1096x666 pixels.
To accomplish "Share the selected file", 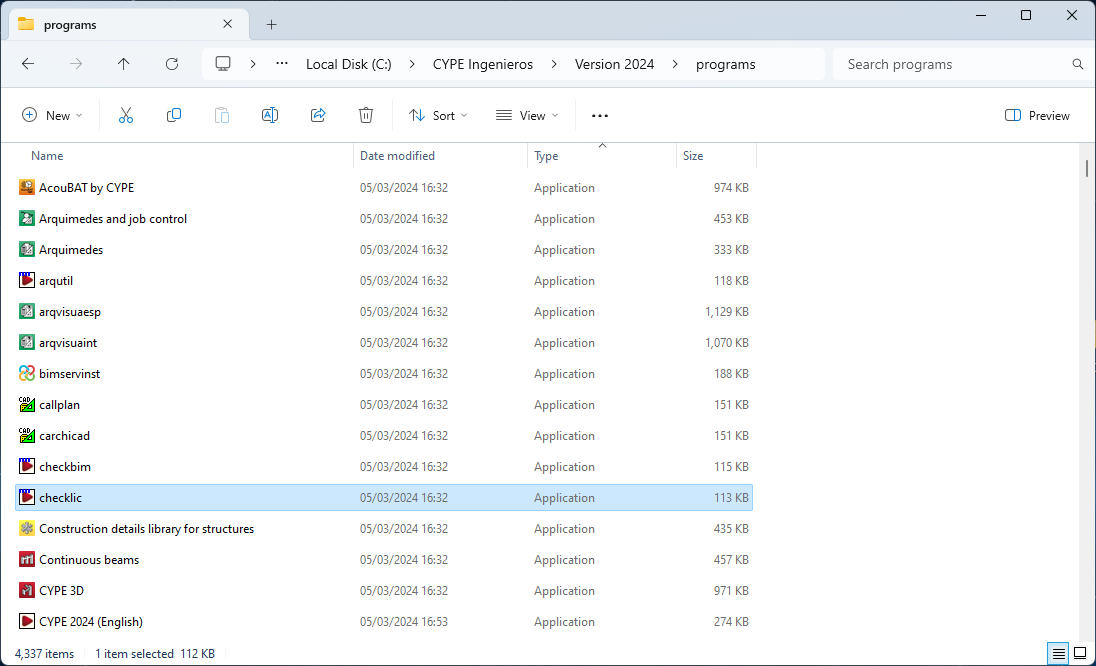I will [318, 115].
